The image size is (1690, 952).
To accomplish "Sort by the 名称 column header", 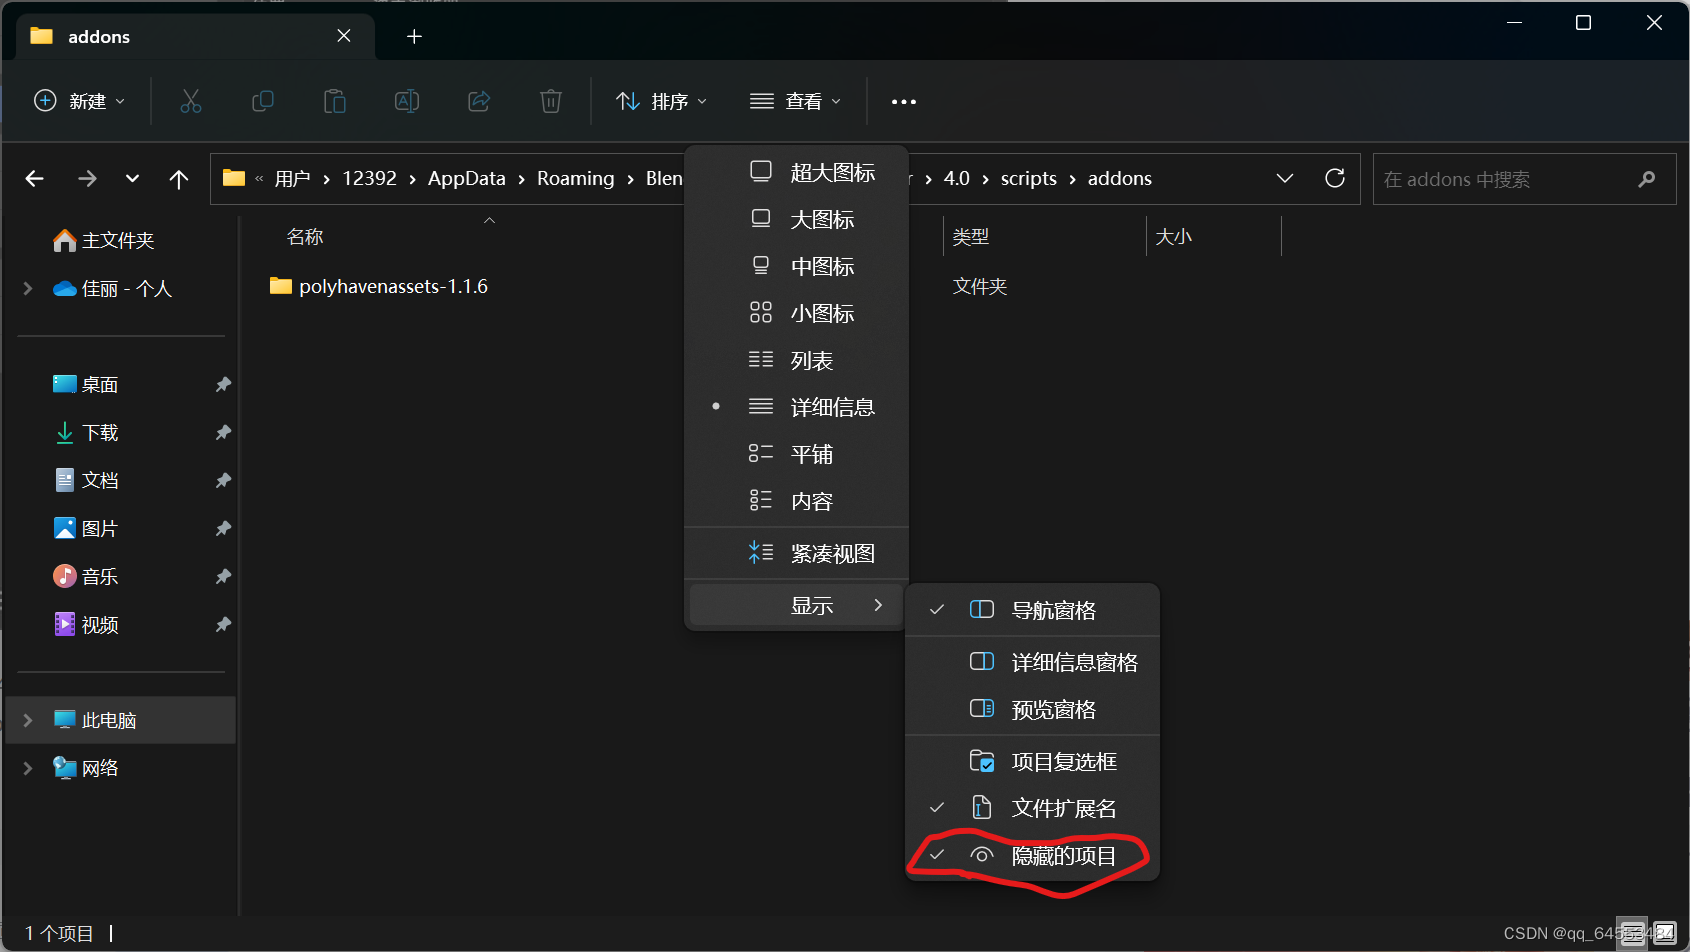I will pos(305,237).
